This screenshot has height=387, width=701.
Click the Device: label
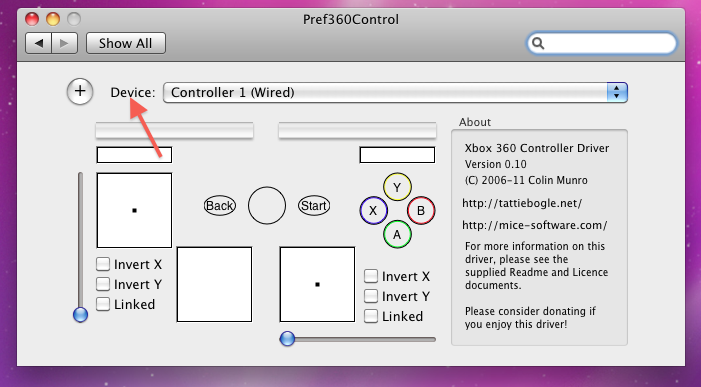pos(133,93)
